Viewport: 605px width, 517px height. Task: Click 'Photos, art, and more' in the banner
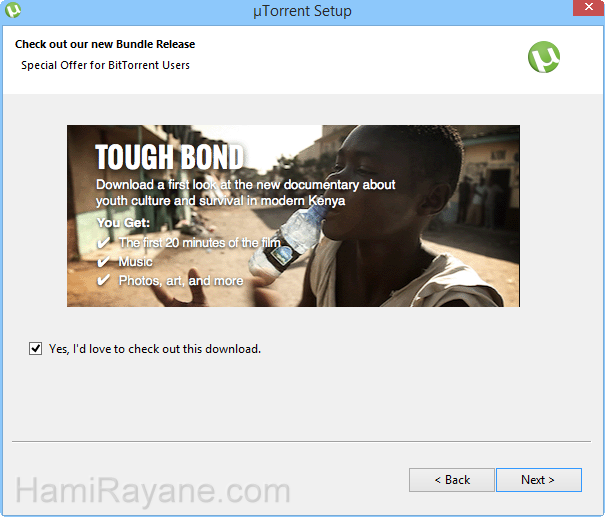[x=181, y=280]
